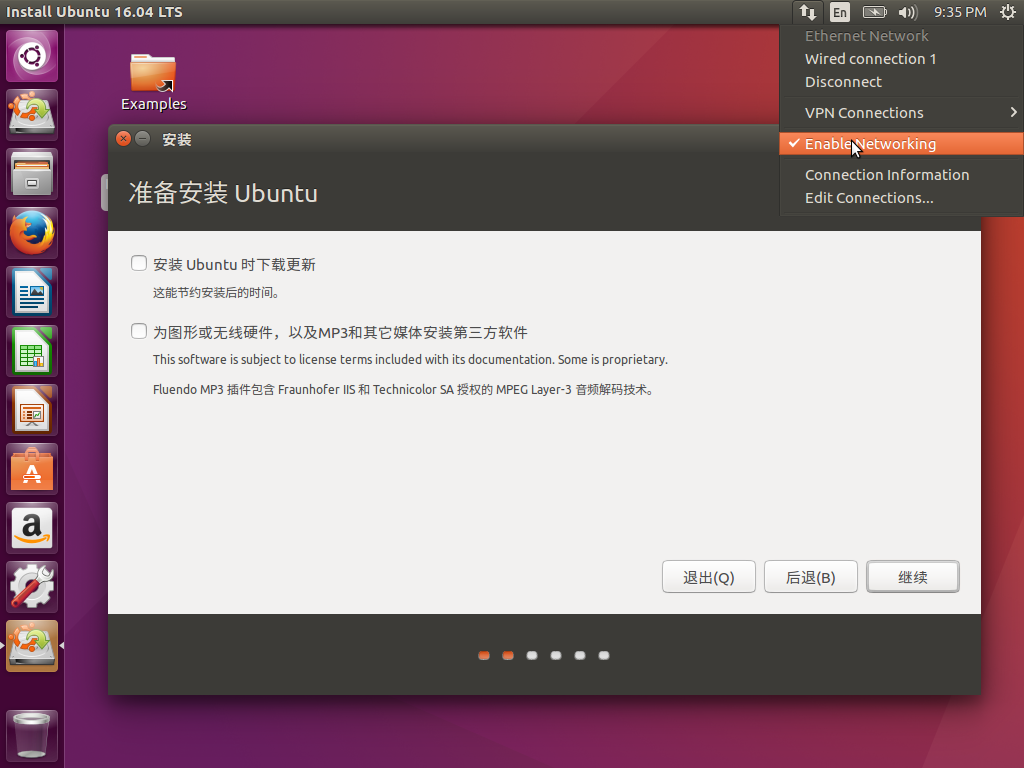Select Wired connection 1
The width and height of the screenshot is (1024, 768).
[x=870, y=58]
